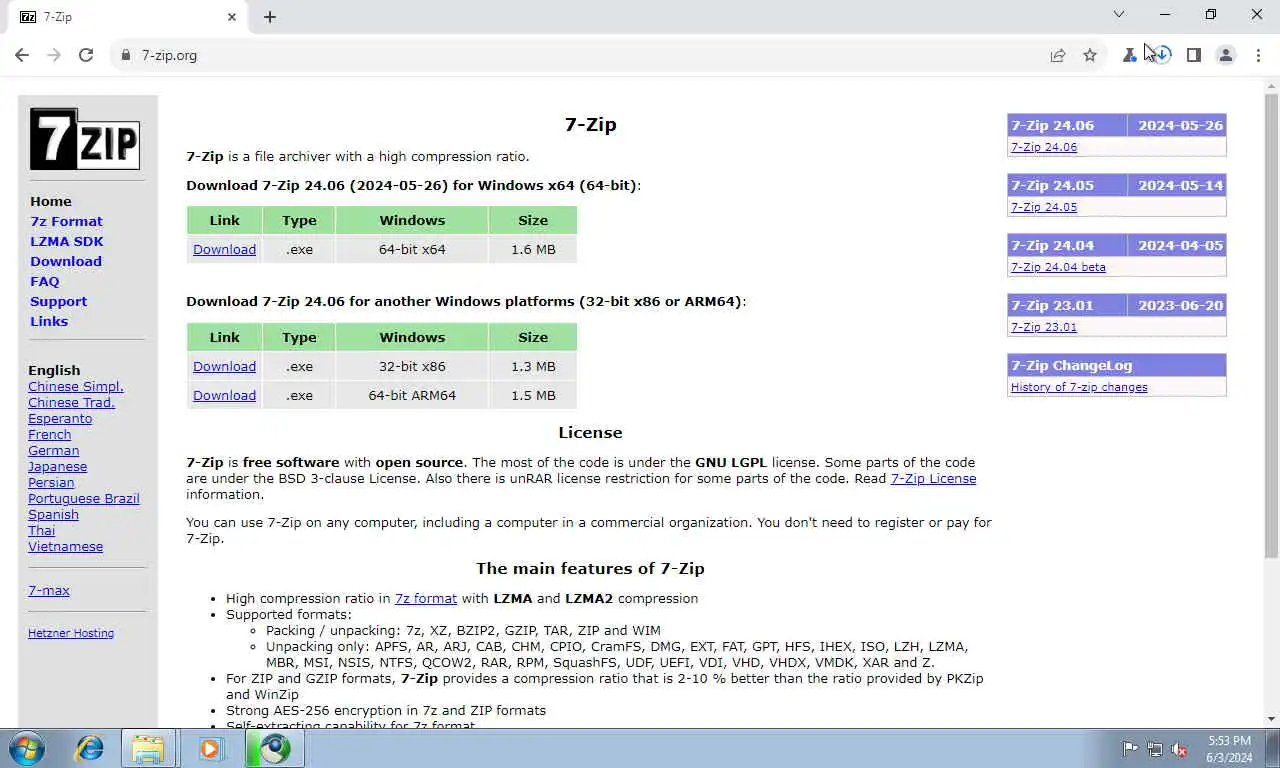
Task: Reload the 7-zip.org page
Action: click(x=86, y=55)
